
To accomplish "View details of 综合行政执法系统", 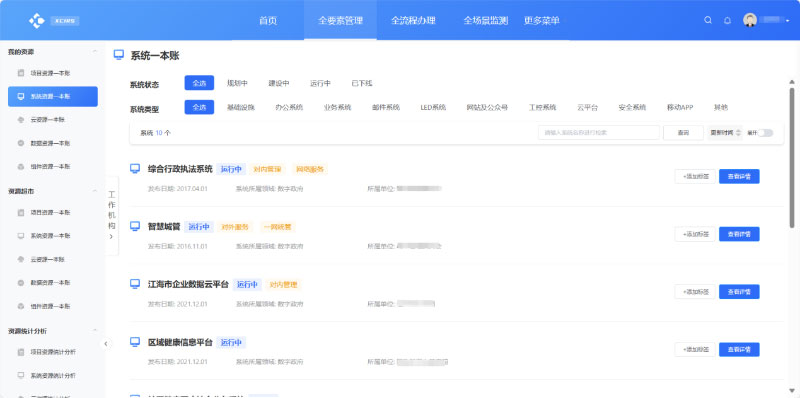I will point(739,177).
